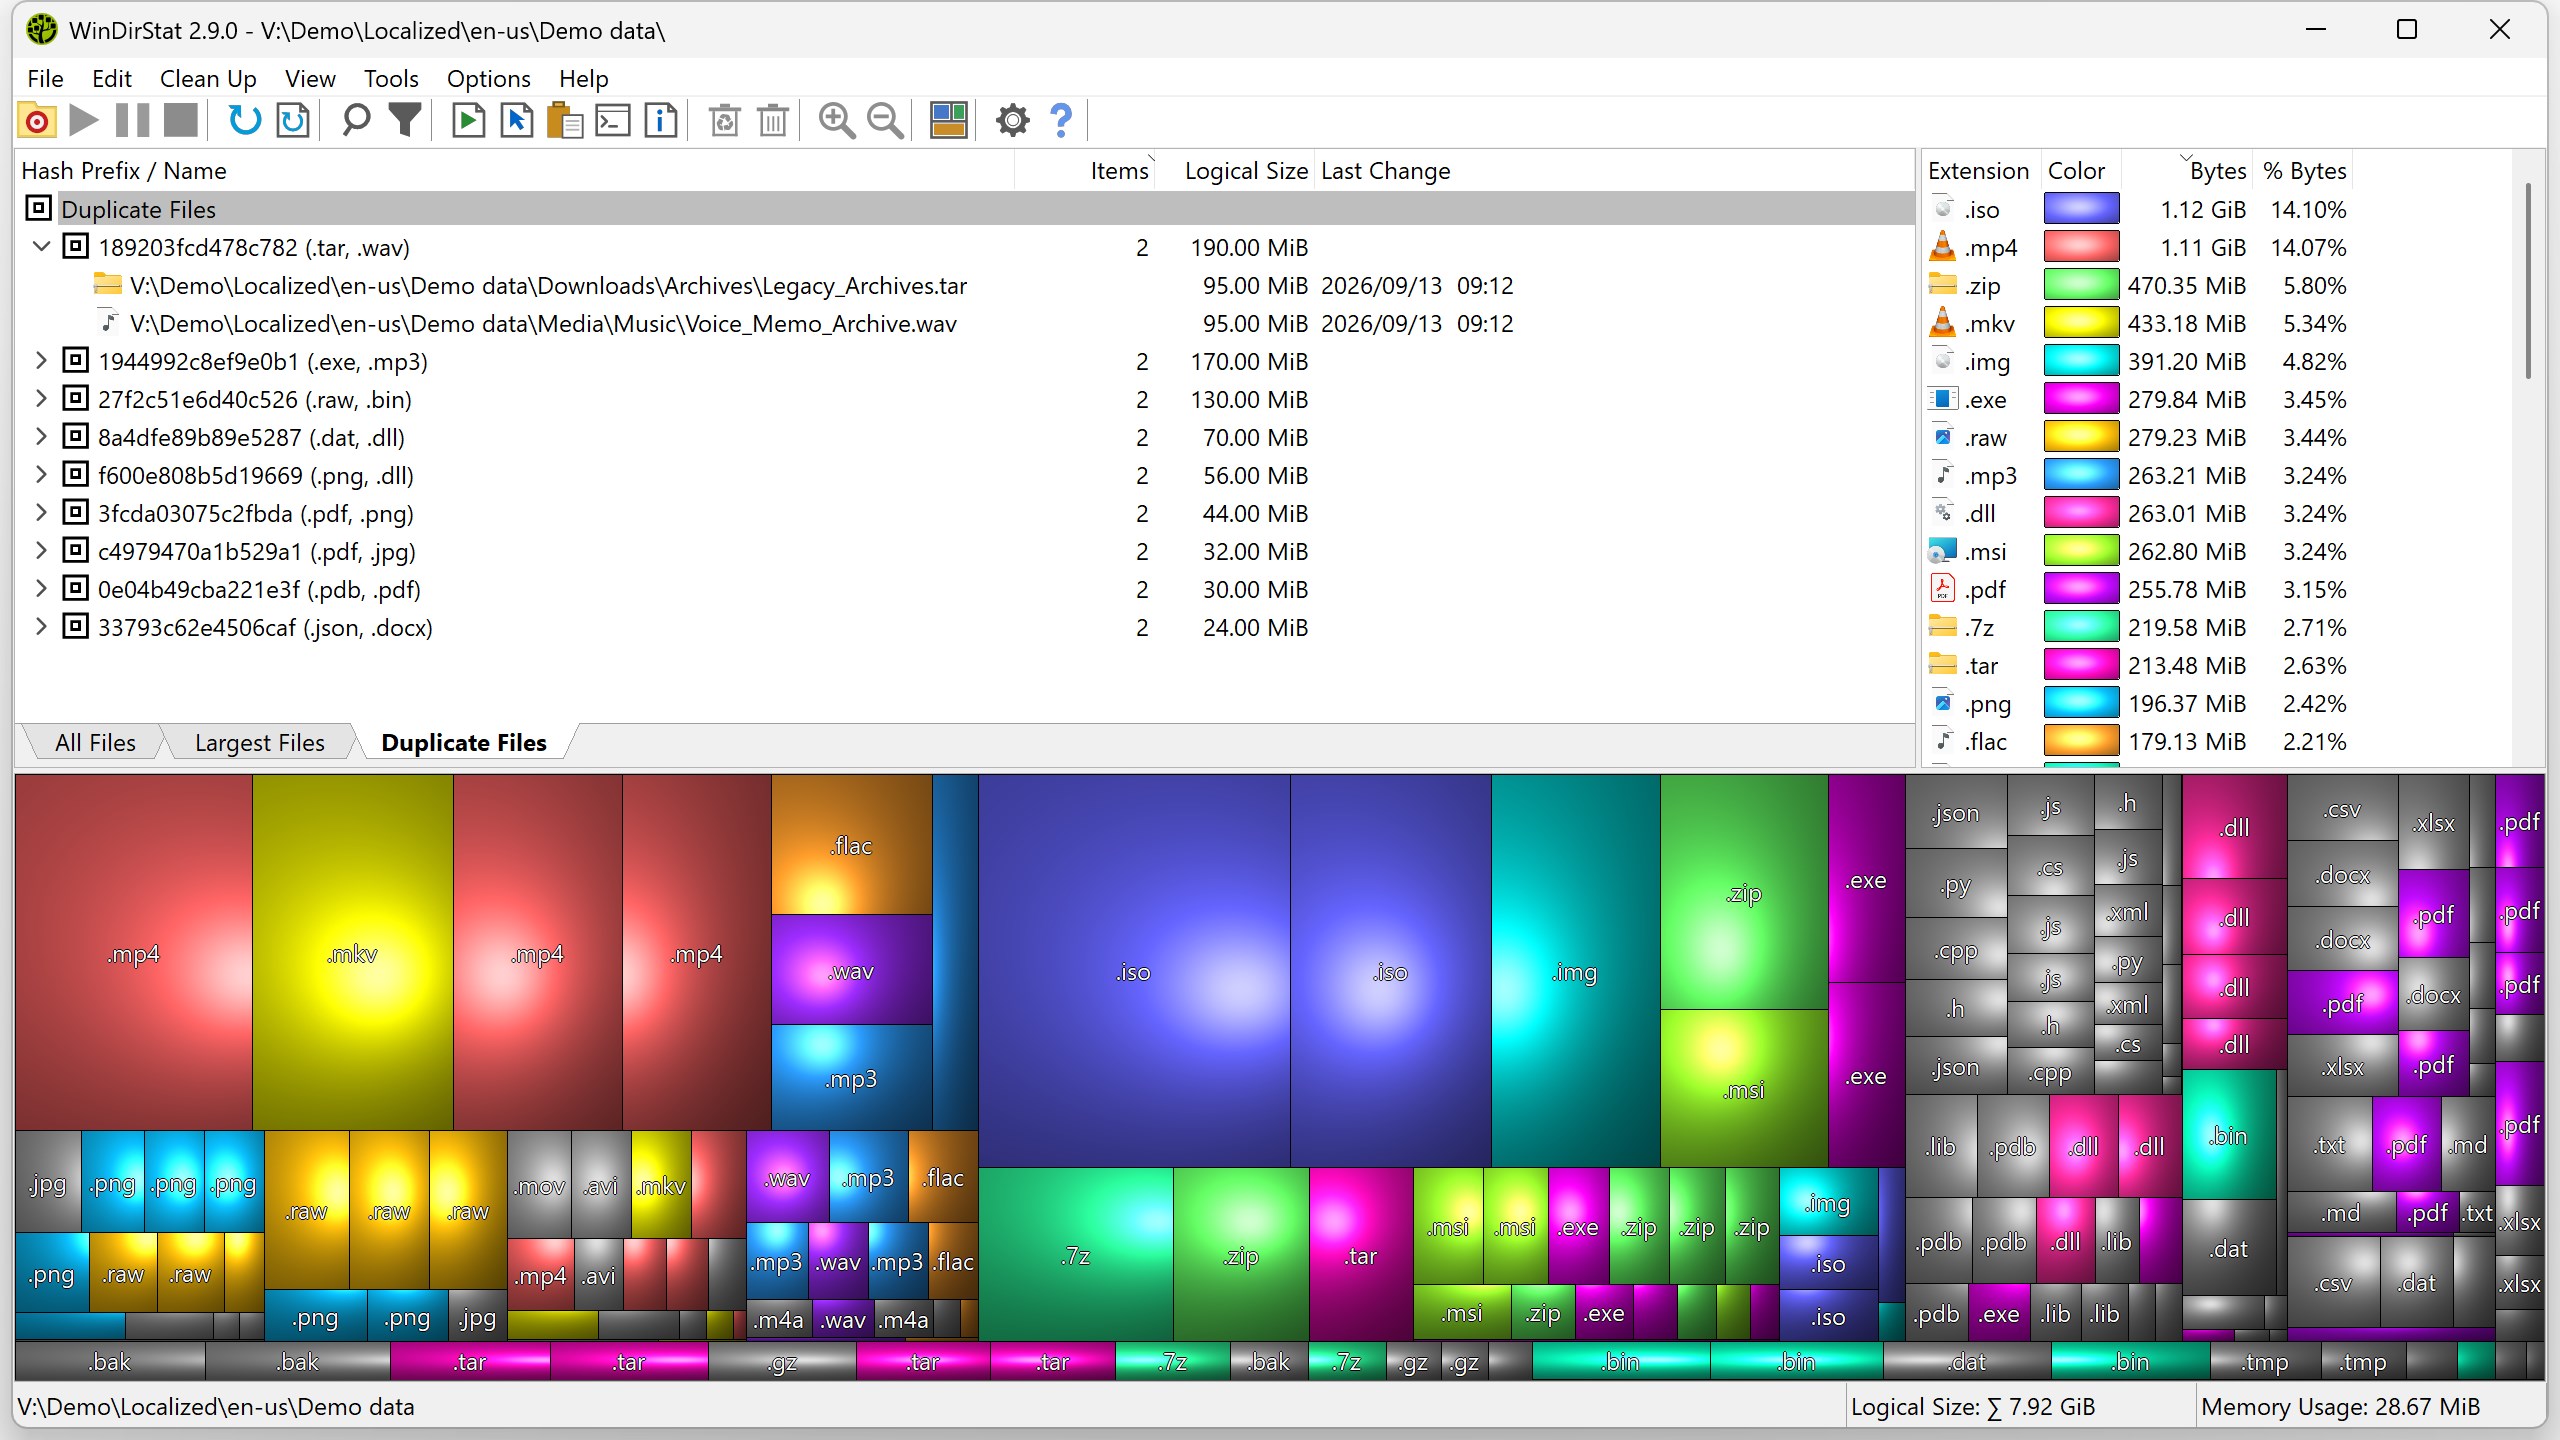Viewport: 2560px width, 1440px height.
Task: Open the Edit menu
Action: [111, 78]
